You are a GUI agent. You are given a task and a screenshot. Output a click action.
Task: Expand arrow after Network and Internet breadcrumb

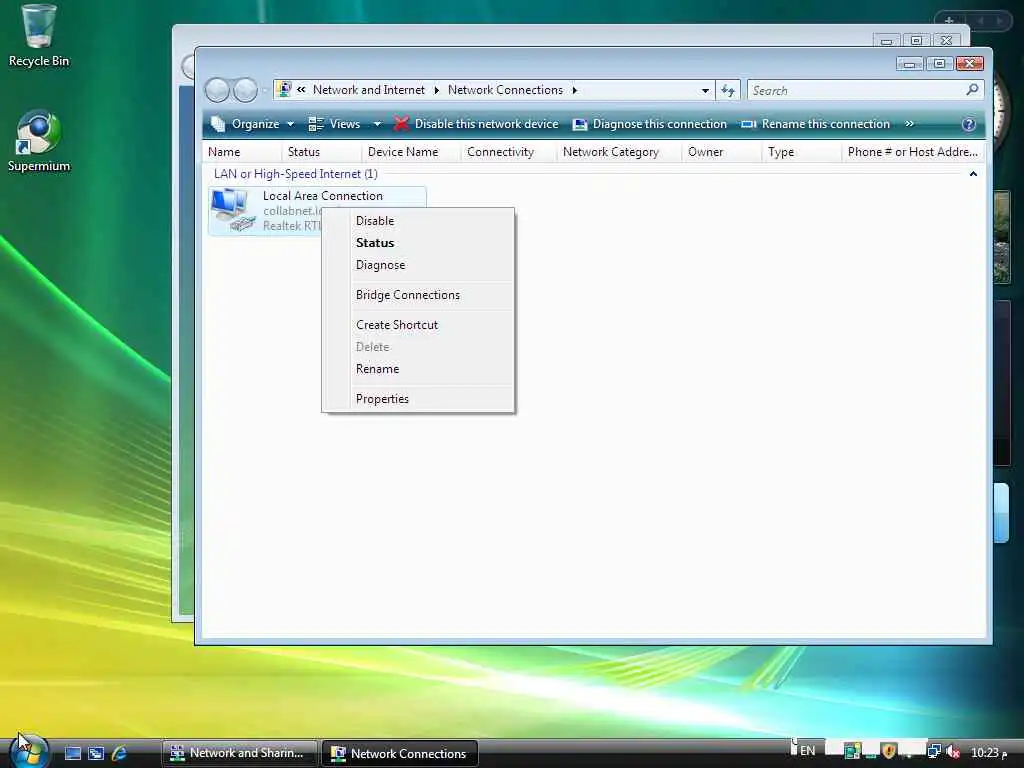point(436,90)
